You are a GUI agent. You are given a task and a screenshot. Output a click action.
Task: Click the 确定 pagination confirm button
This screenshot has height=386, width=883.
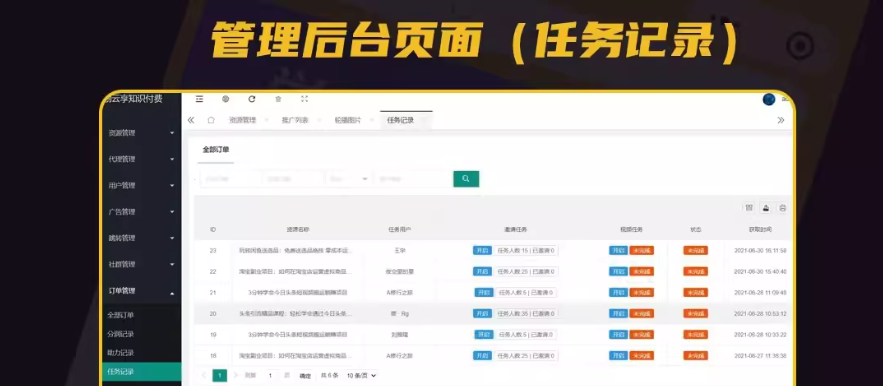tap(305, 376)
